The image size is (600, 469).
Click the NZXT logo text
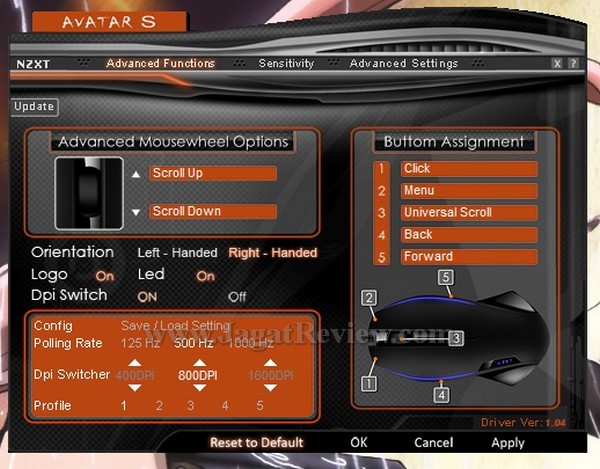(33, 64)
